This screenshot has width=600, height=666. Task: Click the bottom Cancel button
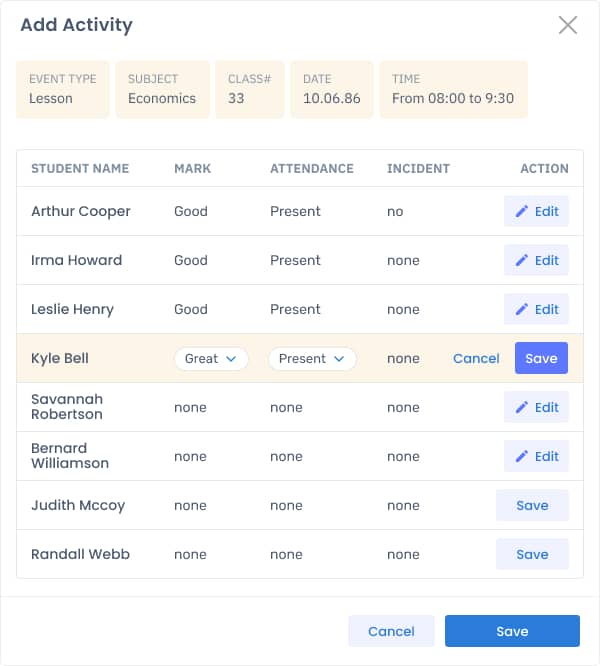(x=391, y=631)
